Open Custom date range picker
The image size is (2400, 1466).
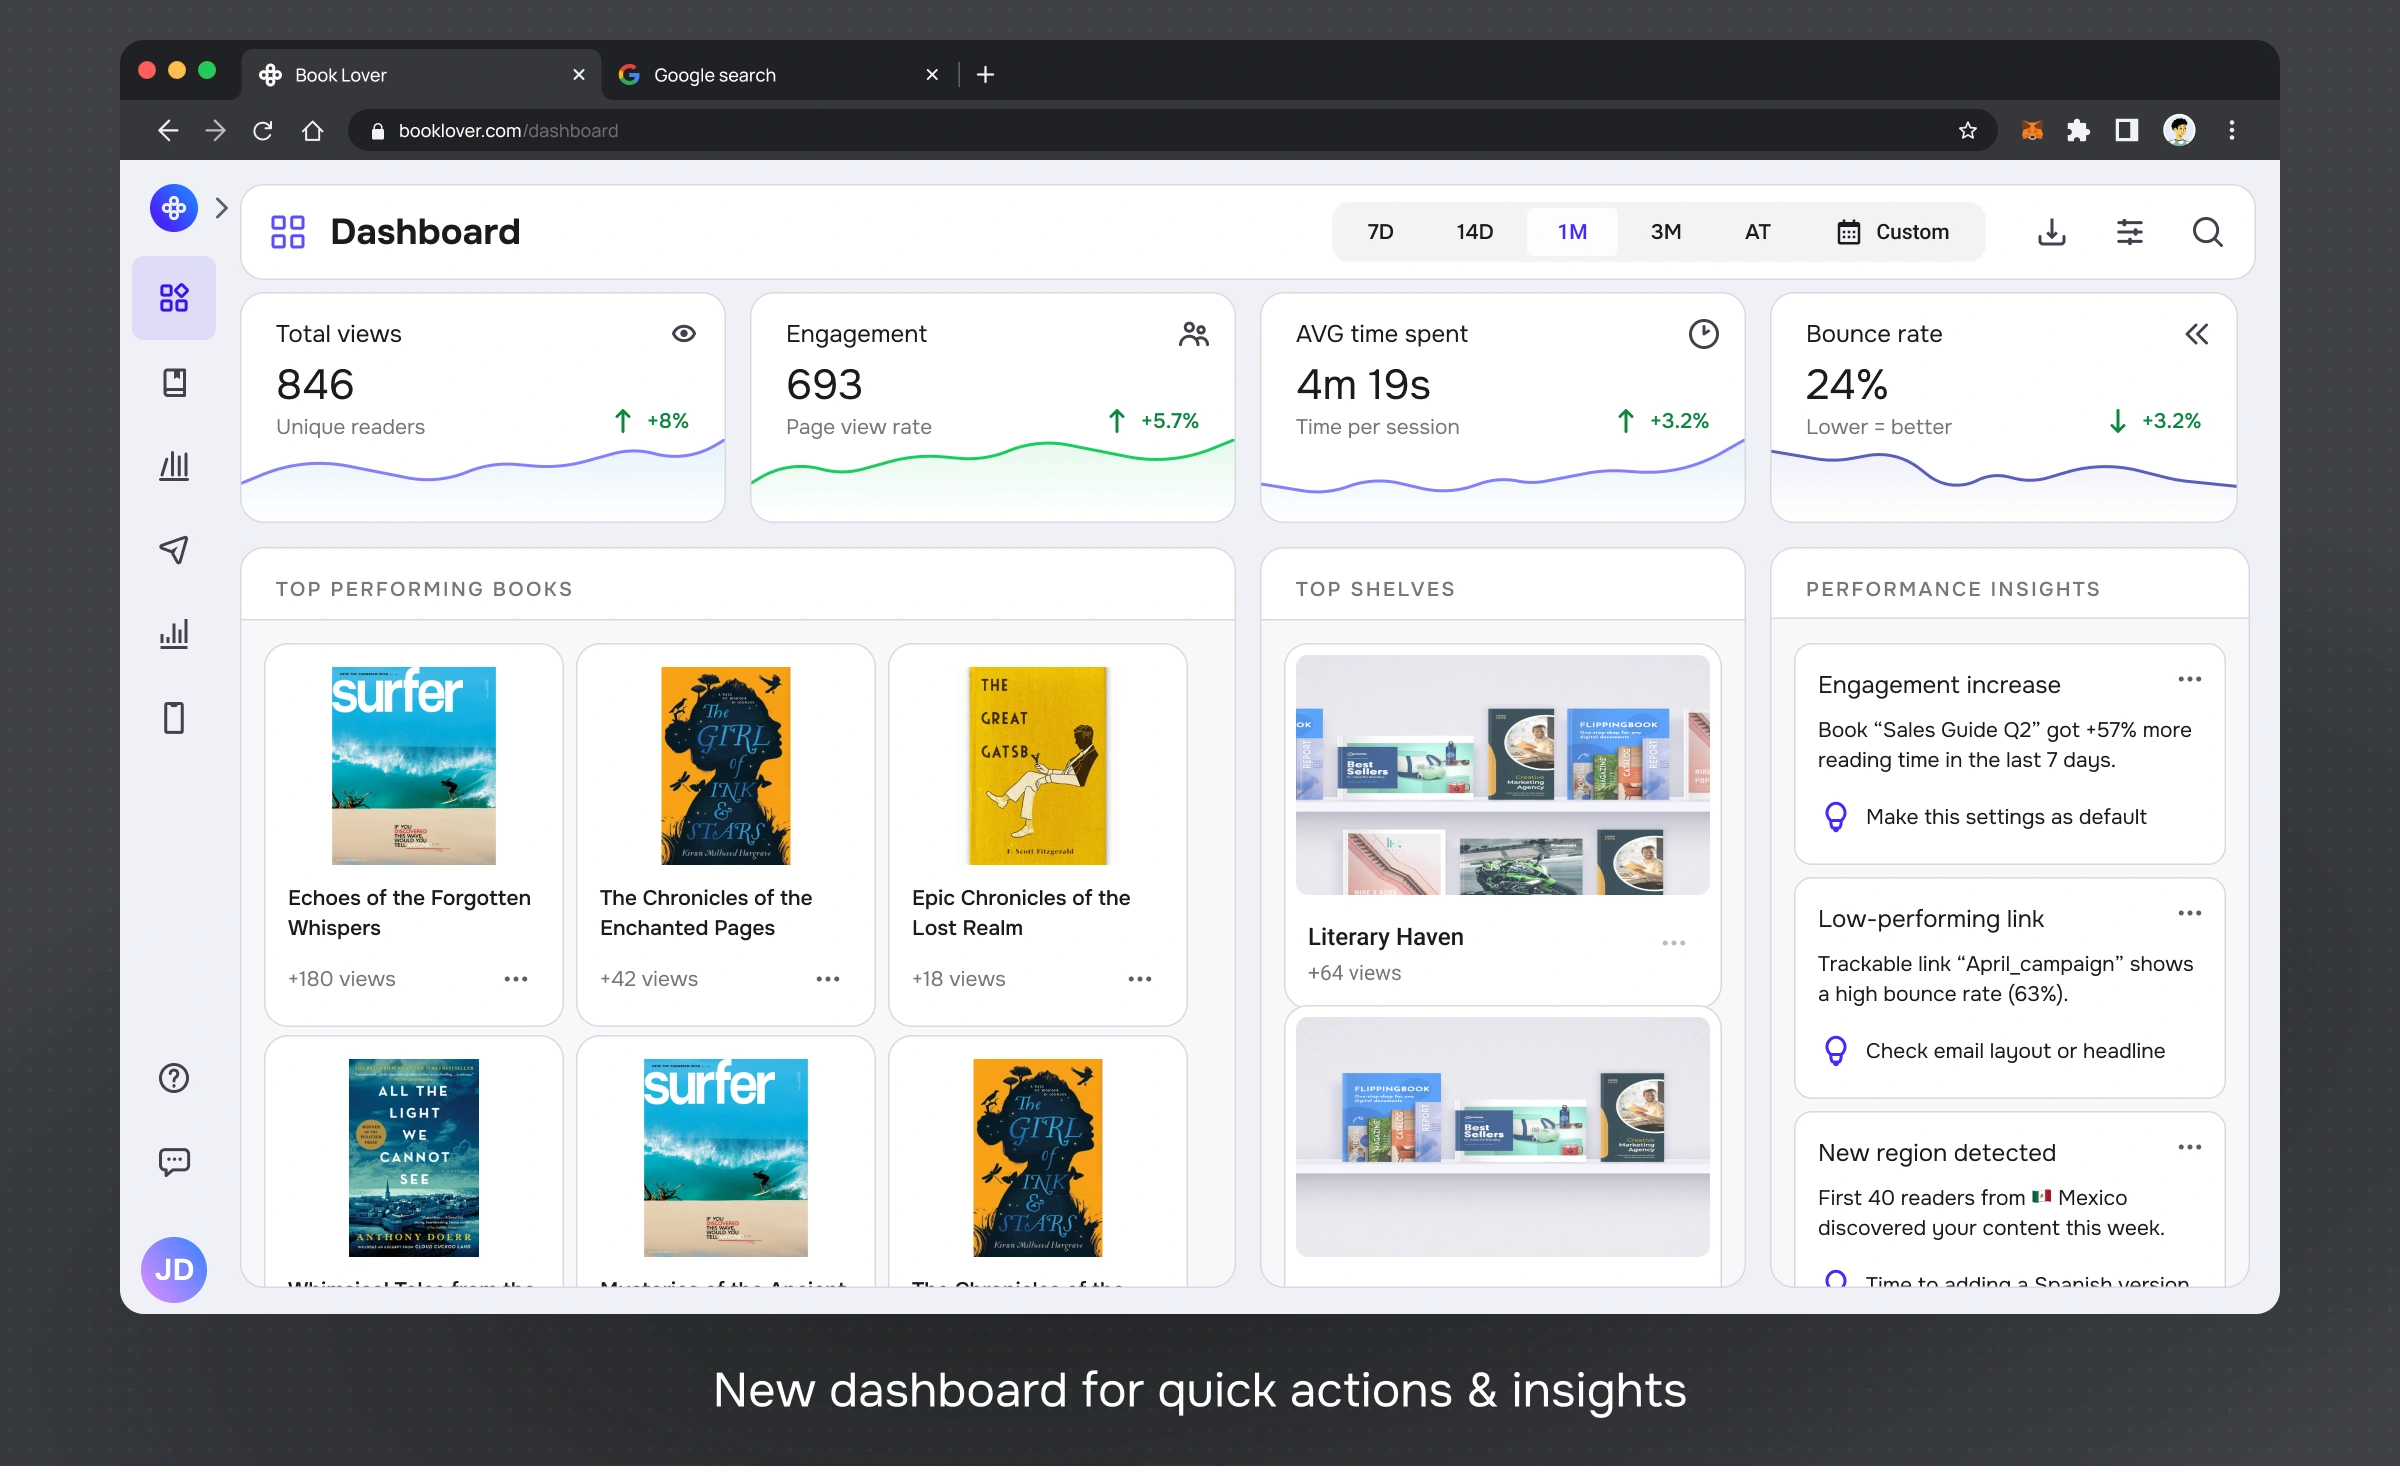1893,232
